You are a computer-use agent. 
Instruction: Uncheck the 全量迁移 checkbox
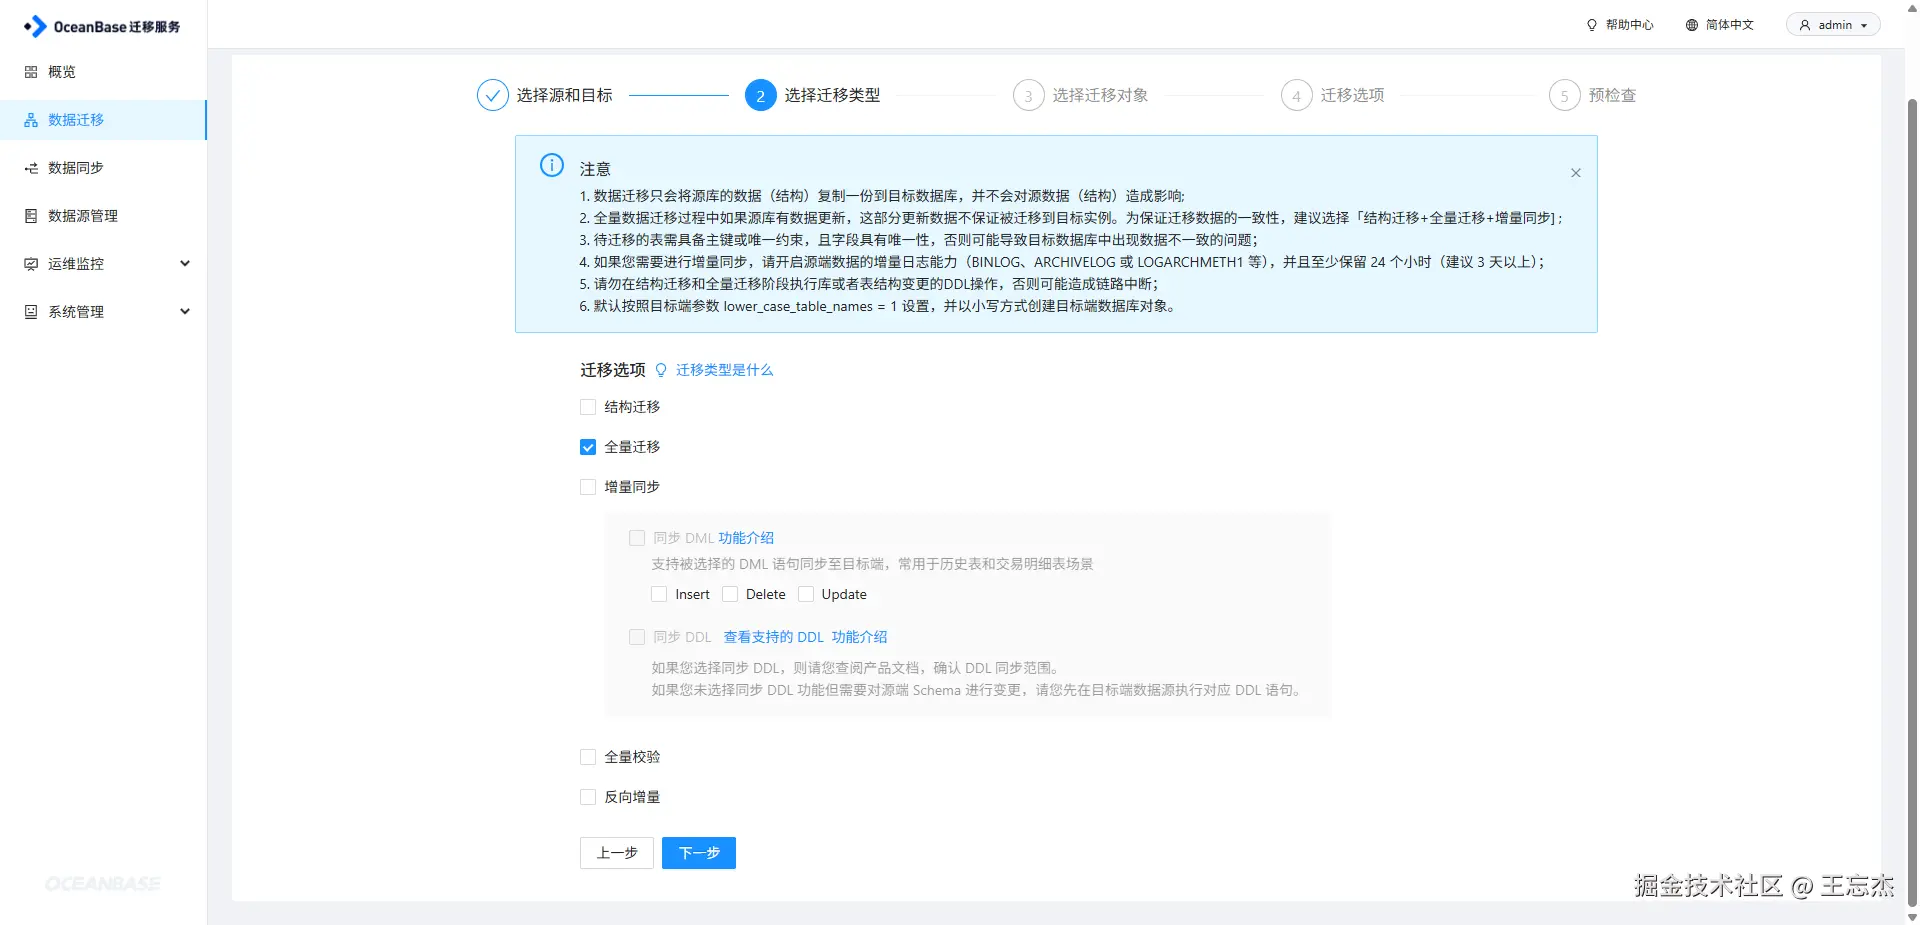click(x=588, y=447)
